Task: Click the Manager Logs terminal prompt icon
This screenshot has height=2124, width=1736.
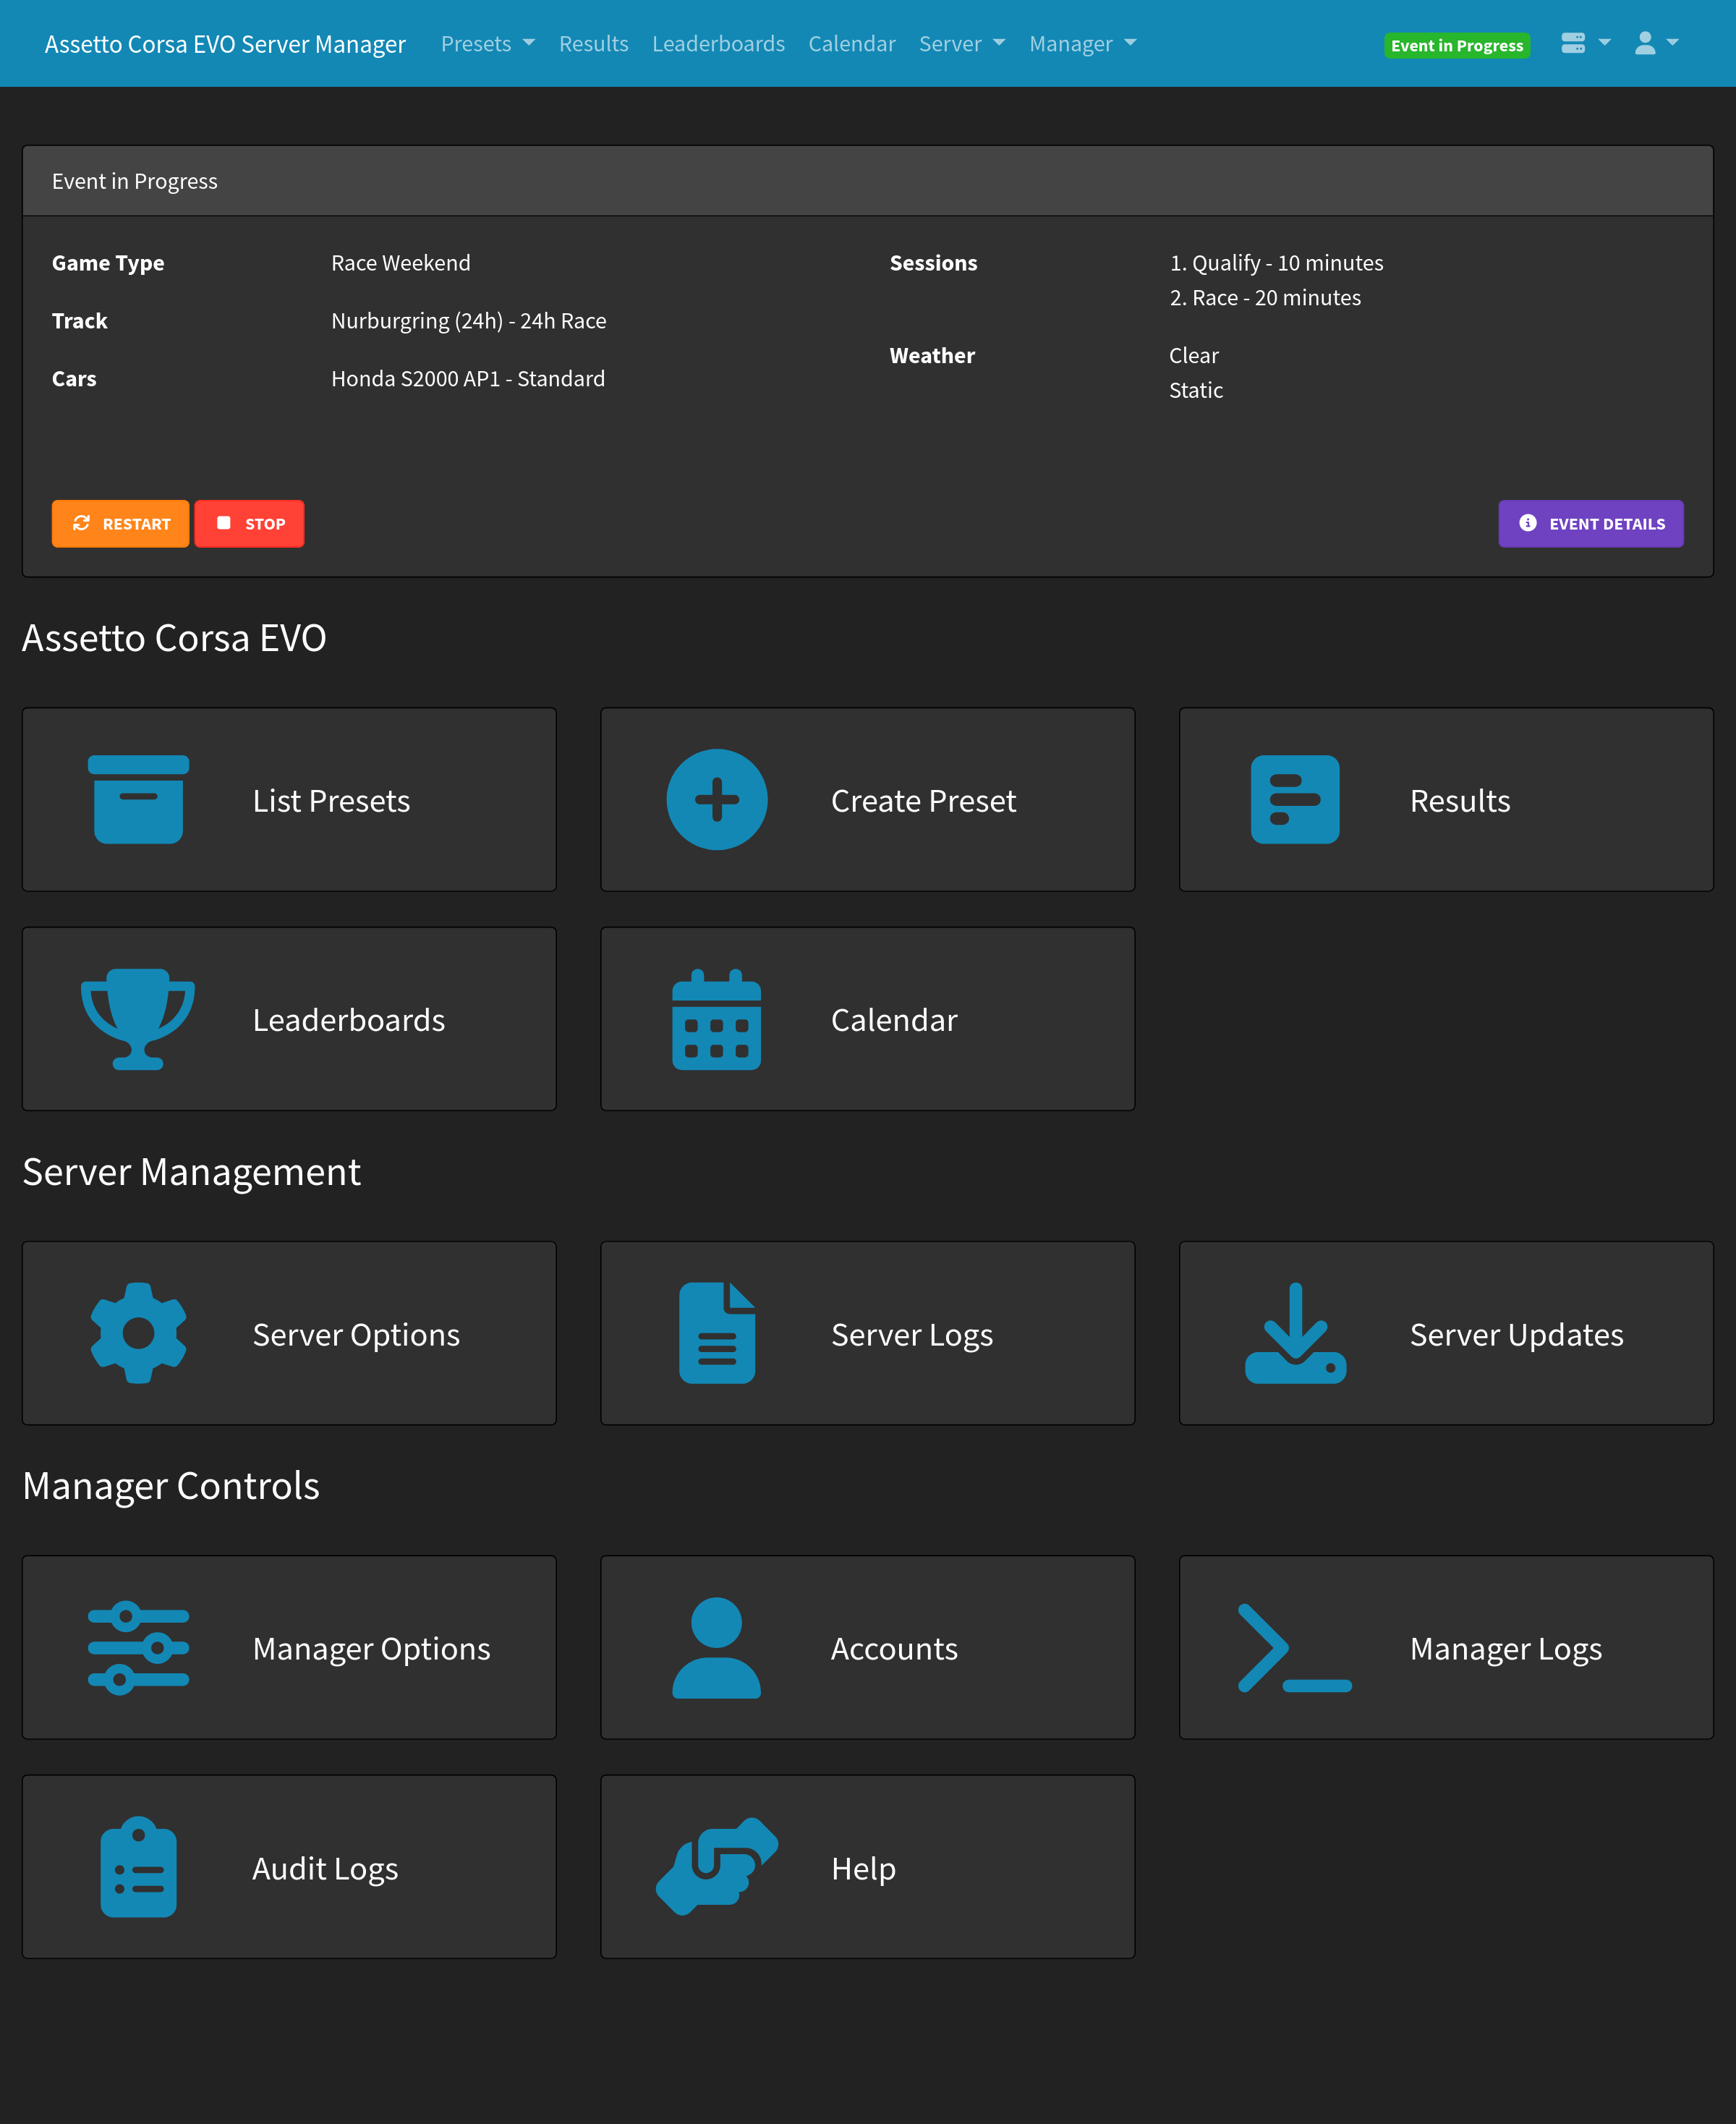Action: (1294, 1647)
